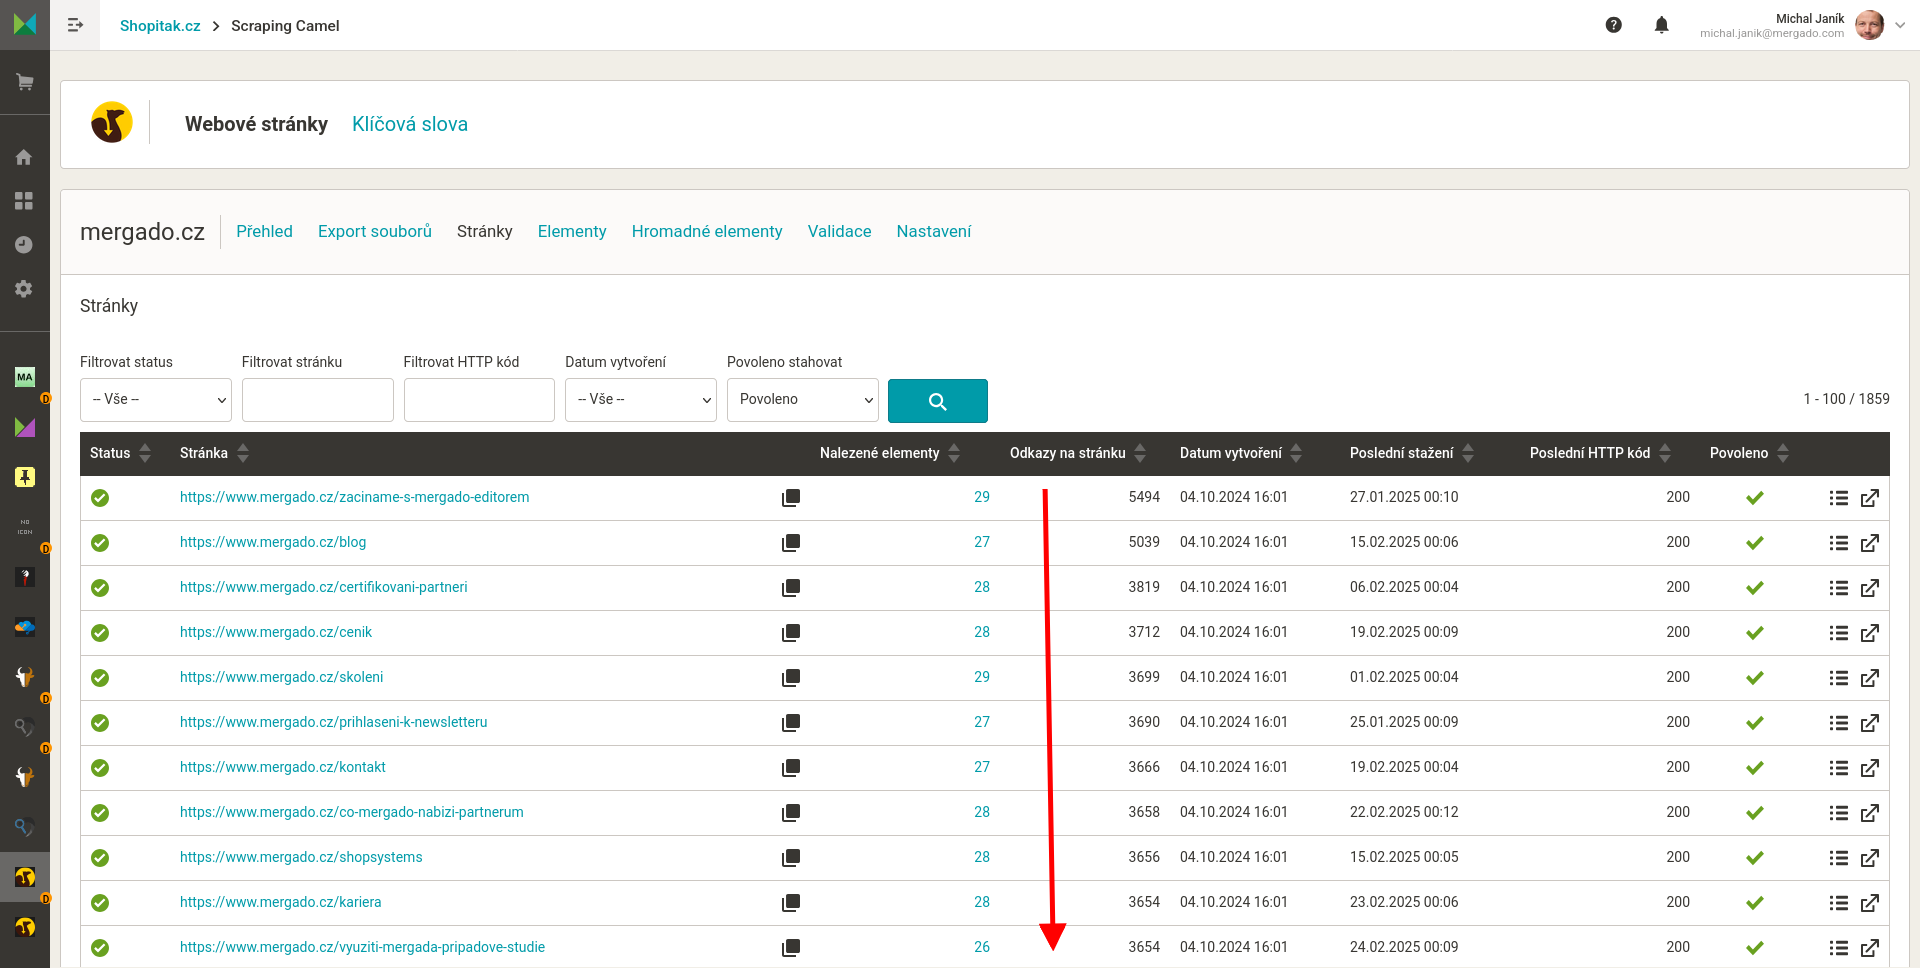Toggle the sidebar menu collapse icon
Viewport: 1920px width, 968px height.
tap(75, 25)
